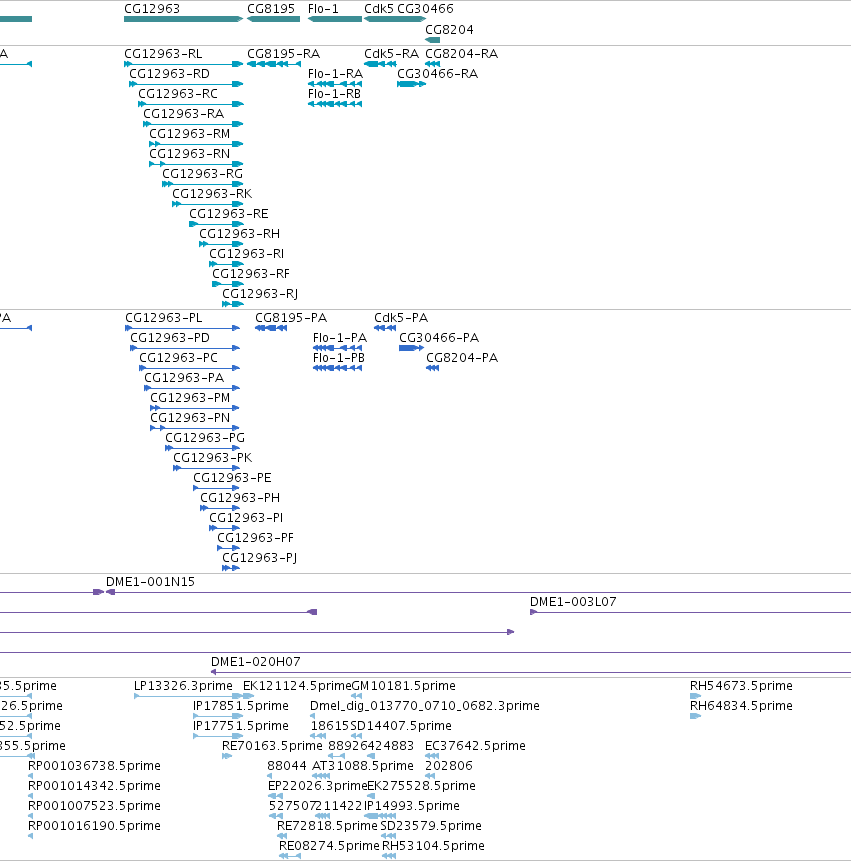851x861 pixels.
Task: Select the Cdk5-PA protein
Action: click(x=401, y=318)
